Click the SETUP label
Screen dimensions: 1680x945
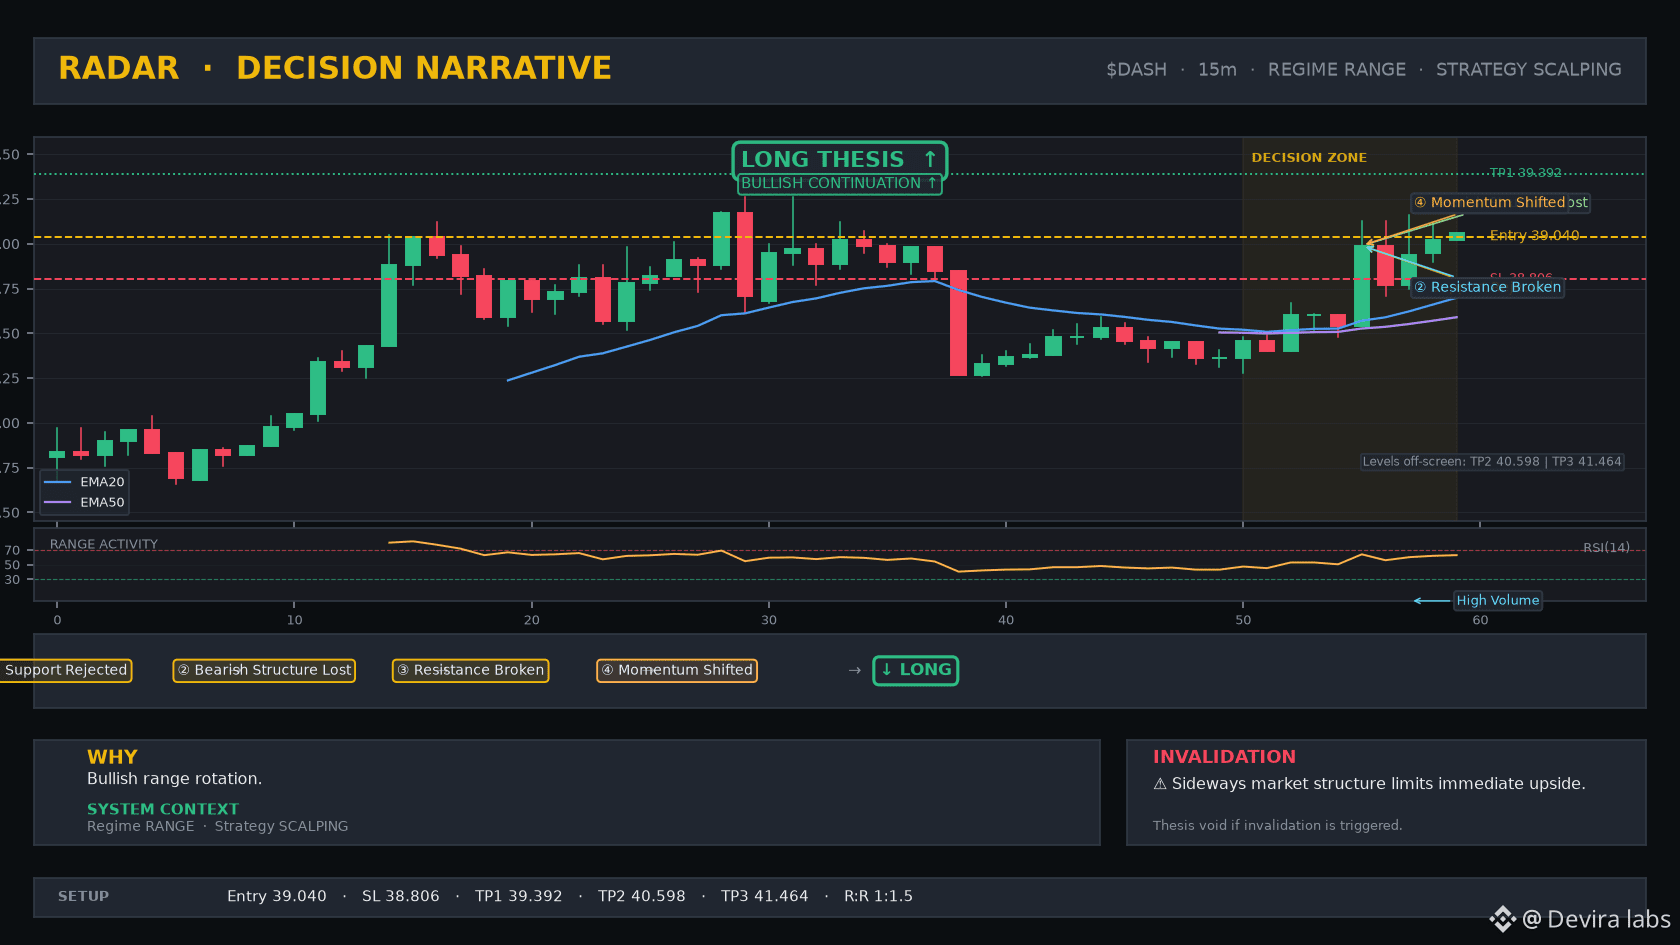tap(83, 896)
